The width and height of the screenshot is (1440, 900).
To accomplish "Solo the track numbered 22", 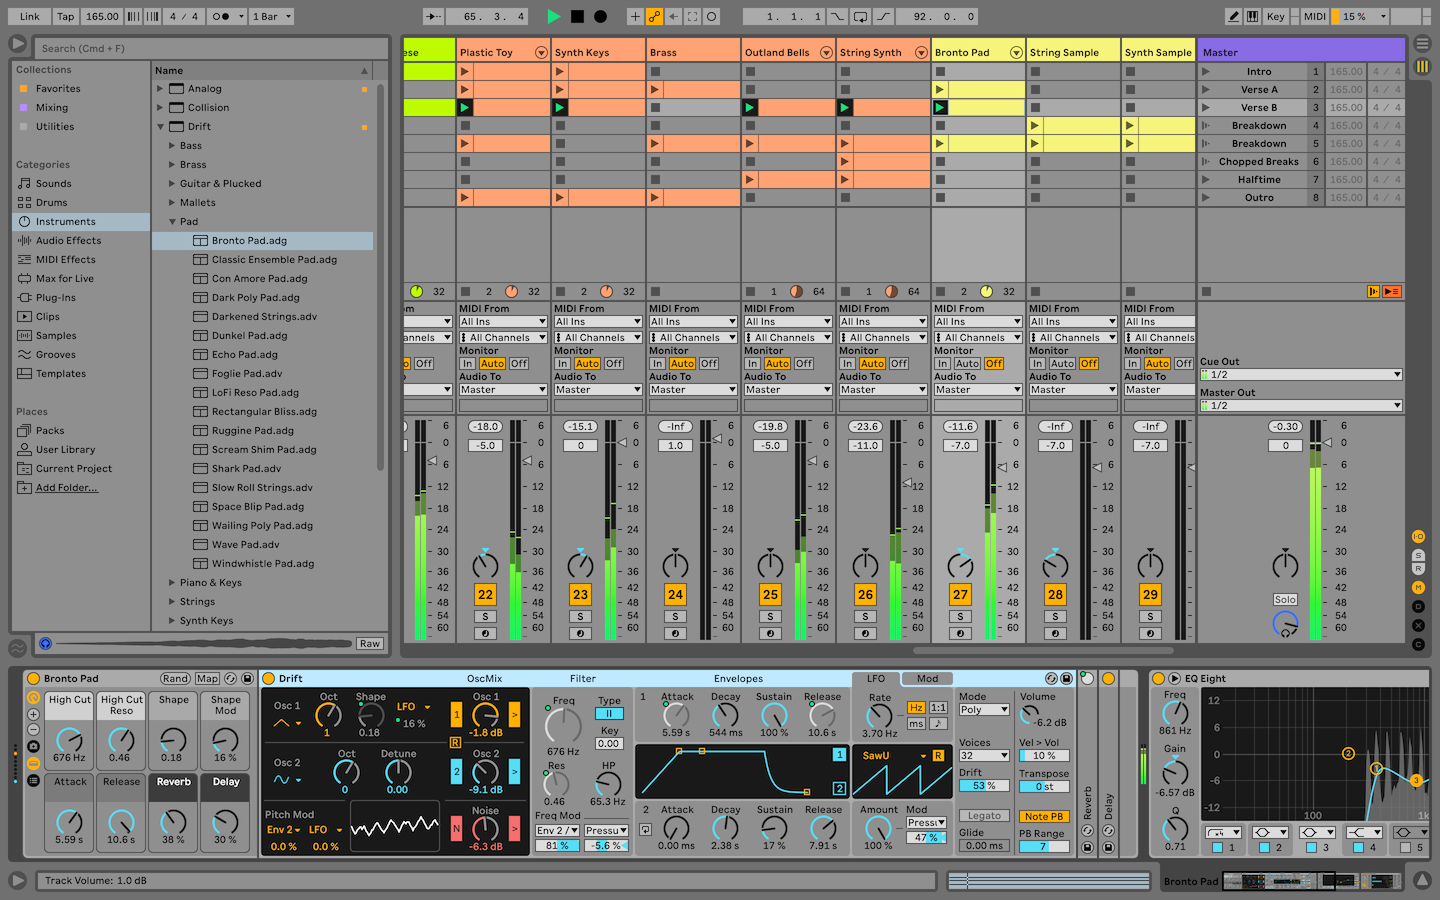I will pos(485,617).
